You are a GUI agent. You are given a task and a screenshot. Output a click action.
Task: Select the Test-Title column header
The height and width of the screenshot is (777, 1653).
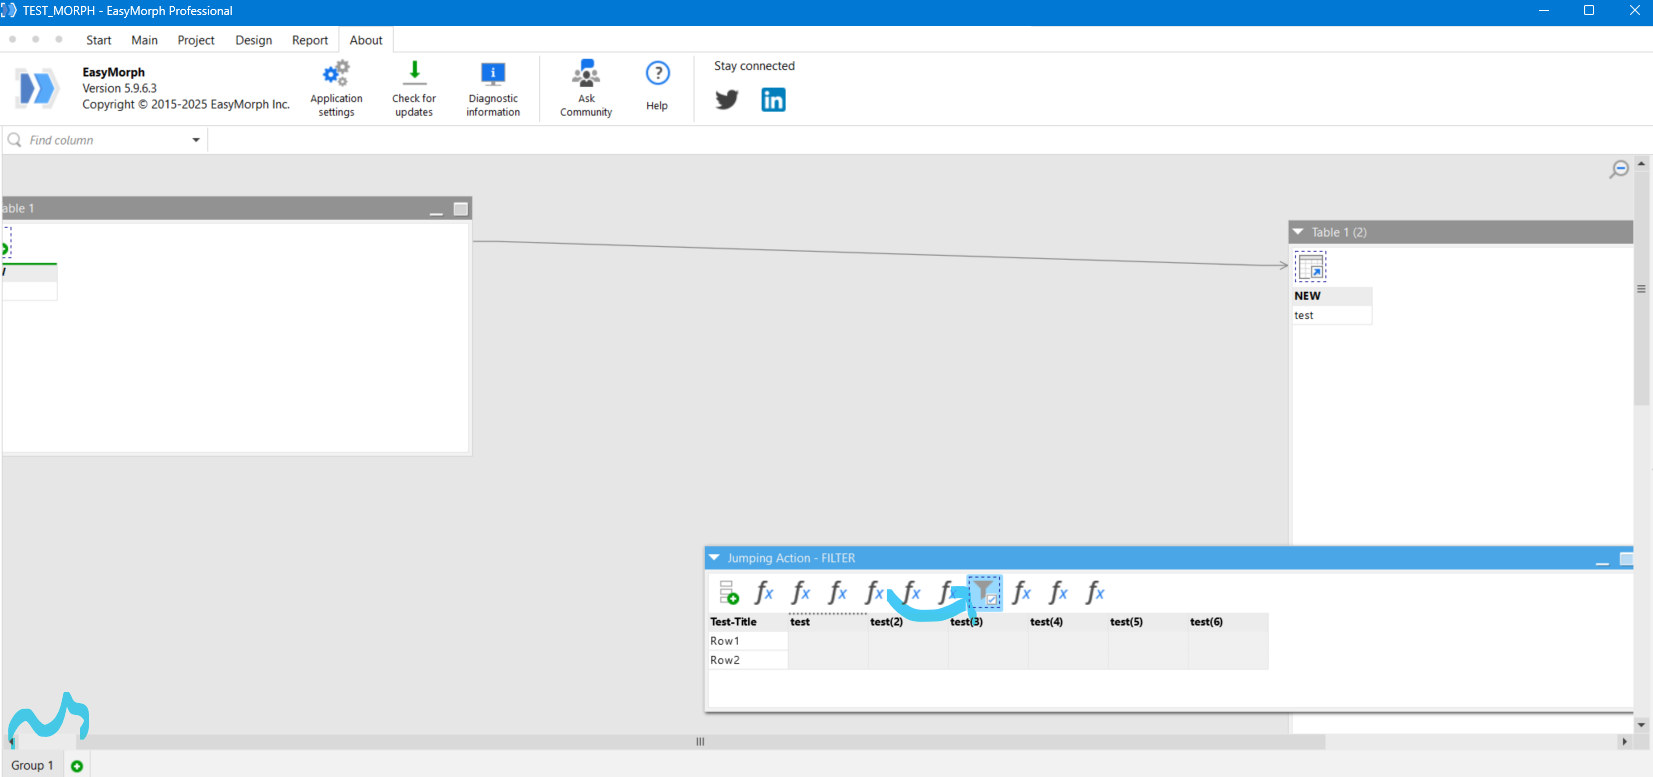748,622
